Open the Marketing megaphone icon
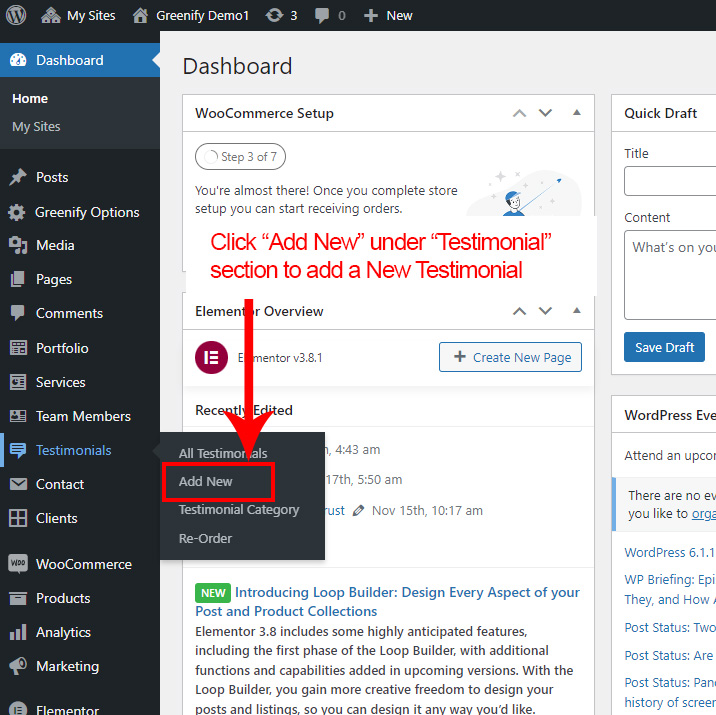Image resolution: width=716 pixels, height=715 pixels. [17, 666]
